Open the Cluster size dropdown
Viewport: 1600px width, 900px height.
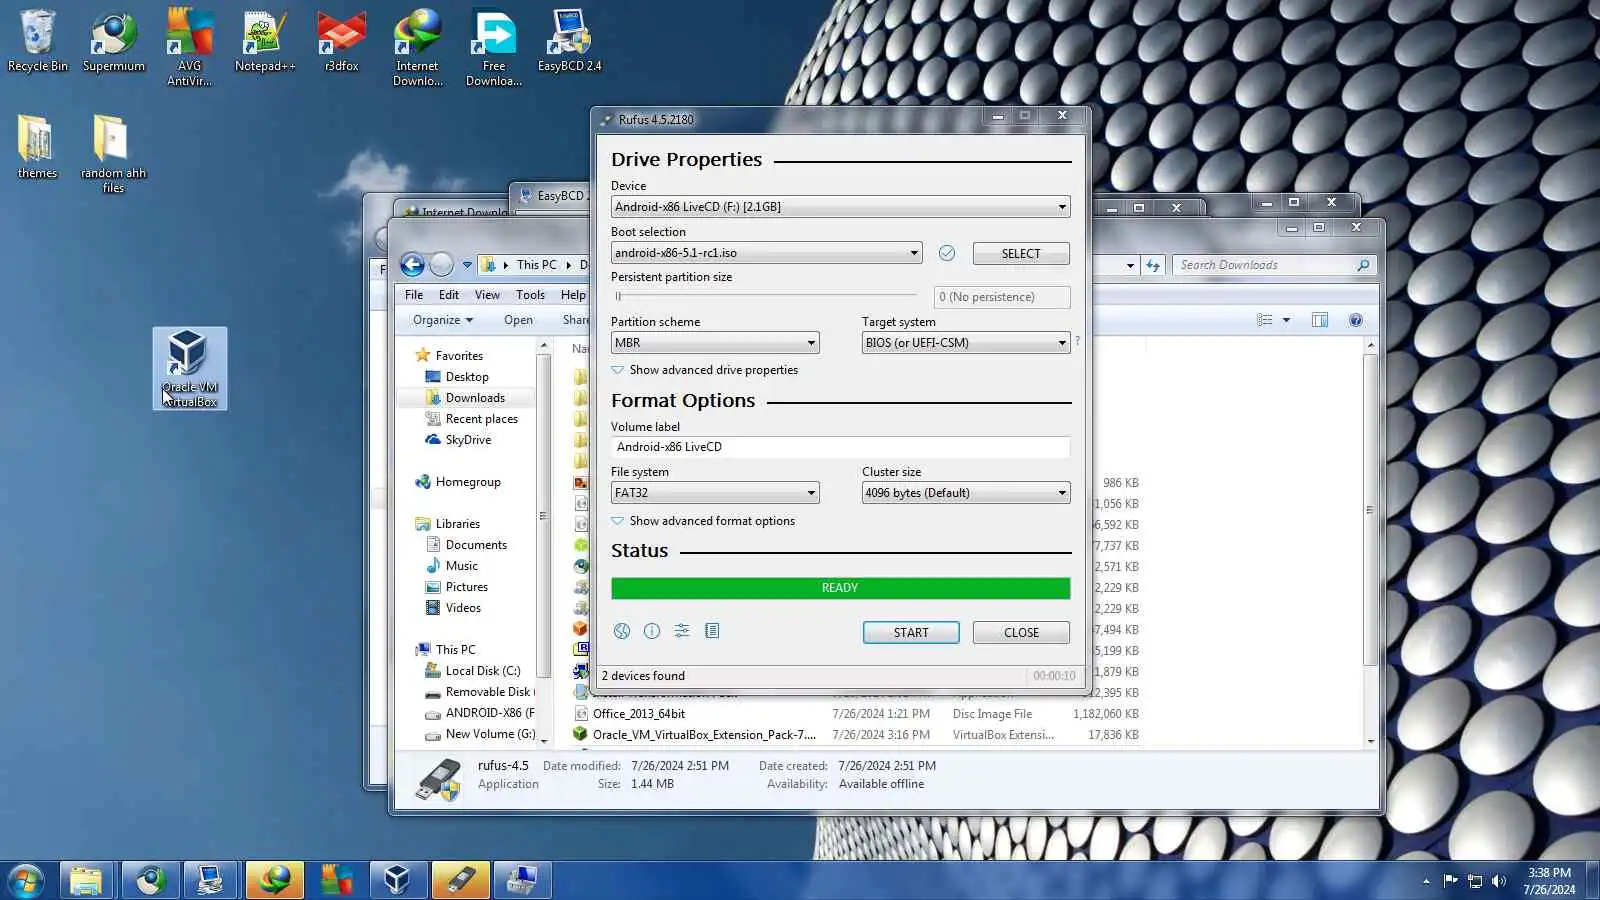(966, 493)
